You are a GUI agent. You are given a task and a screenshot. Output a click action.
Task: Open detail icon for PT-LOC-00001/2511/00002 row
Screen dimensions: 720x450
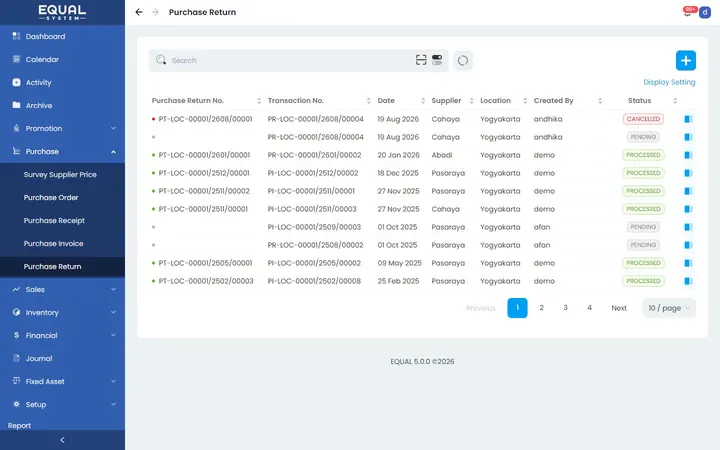pos(688,191)
